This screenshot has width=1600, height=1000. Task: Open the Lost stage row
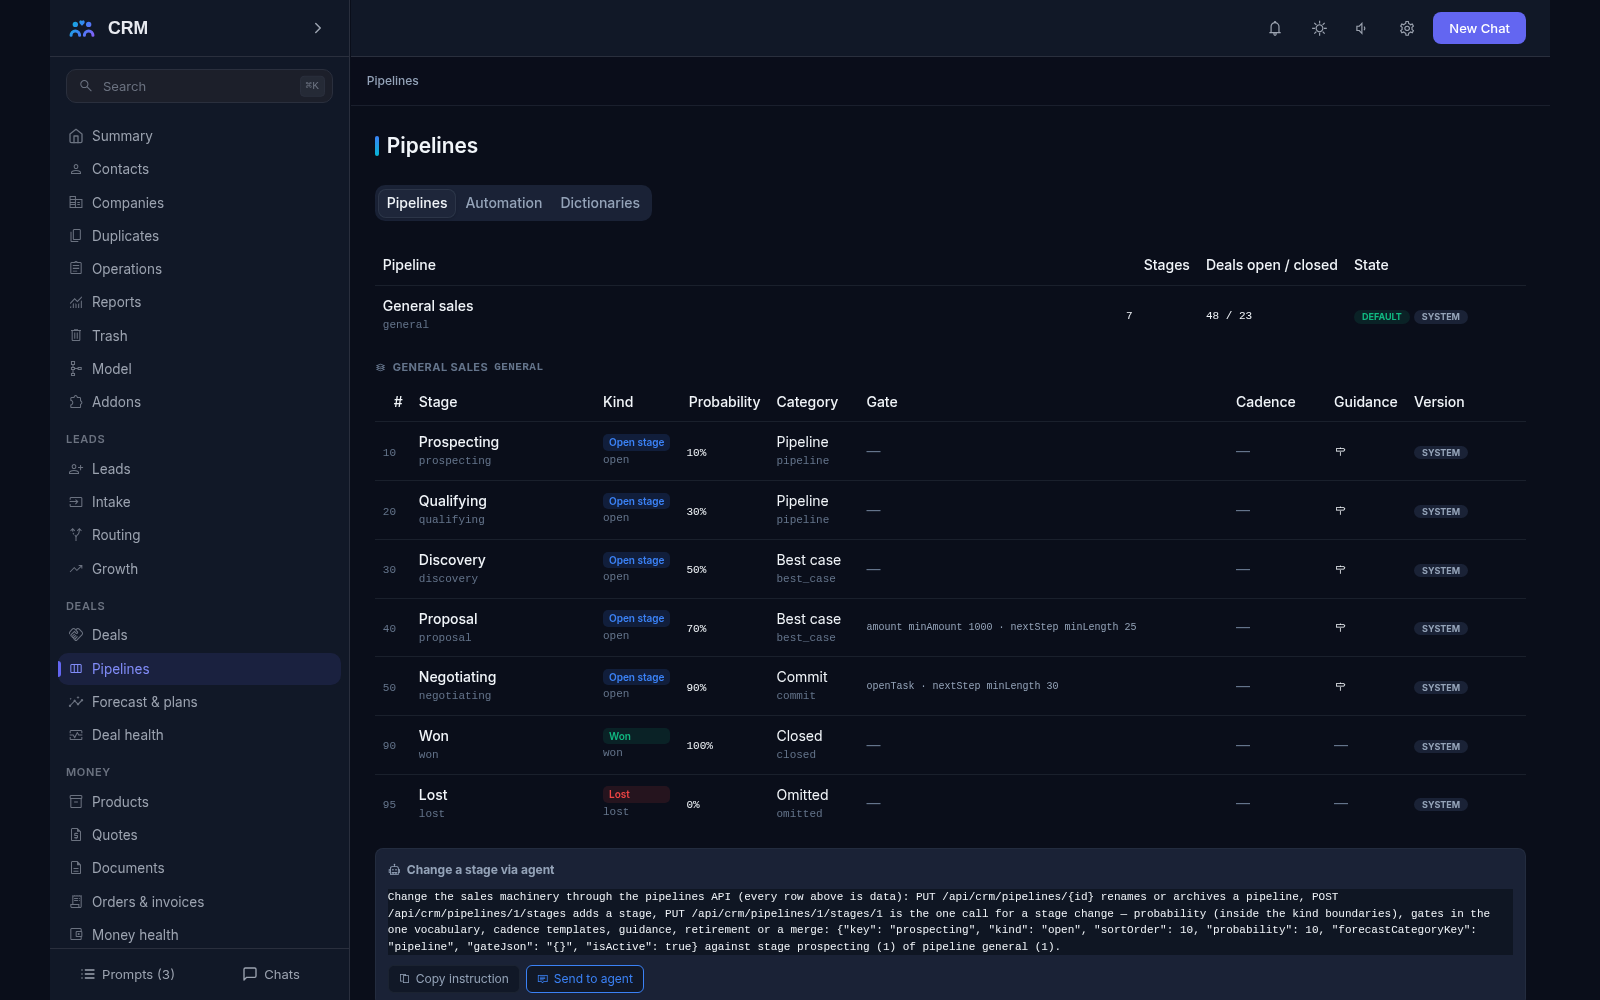(x=950, y=804)
